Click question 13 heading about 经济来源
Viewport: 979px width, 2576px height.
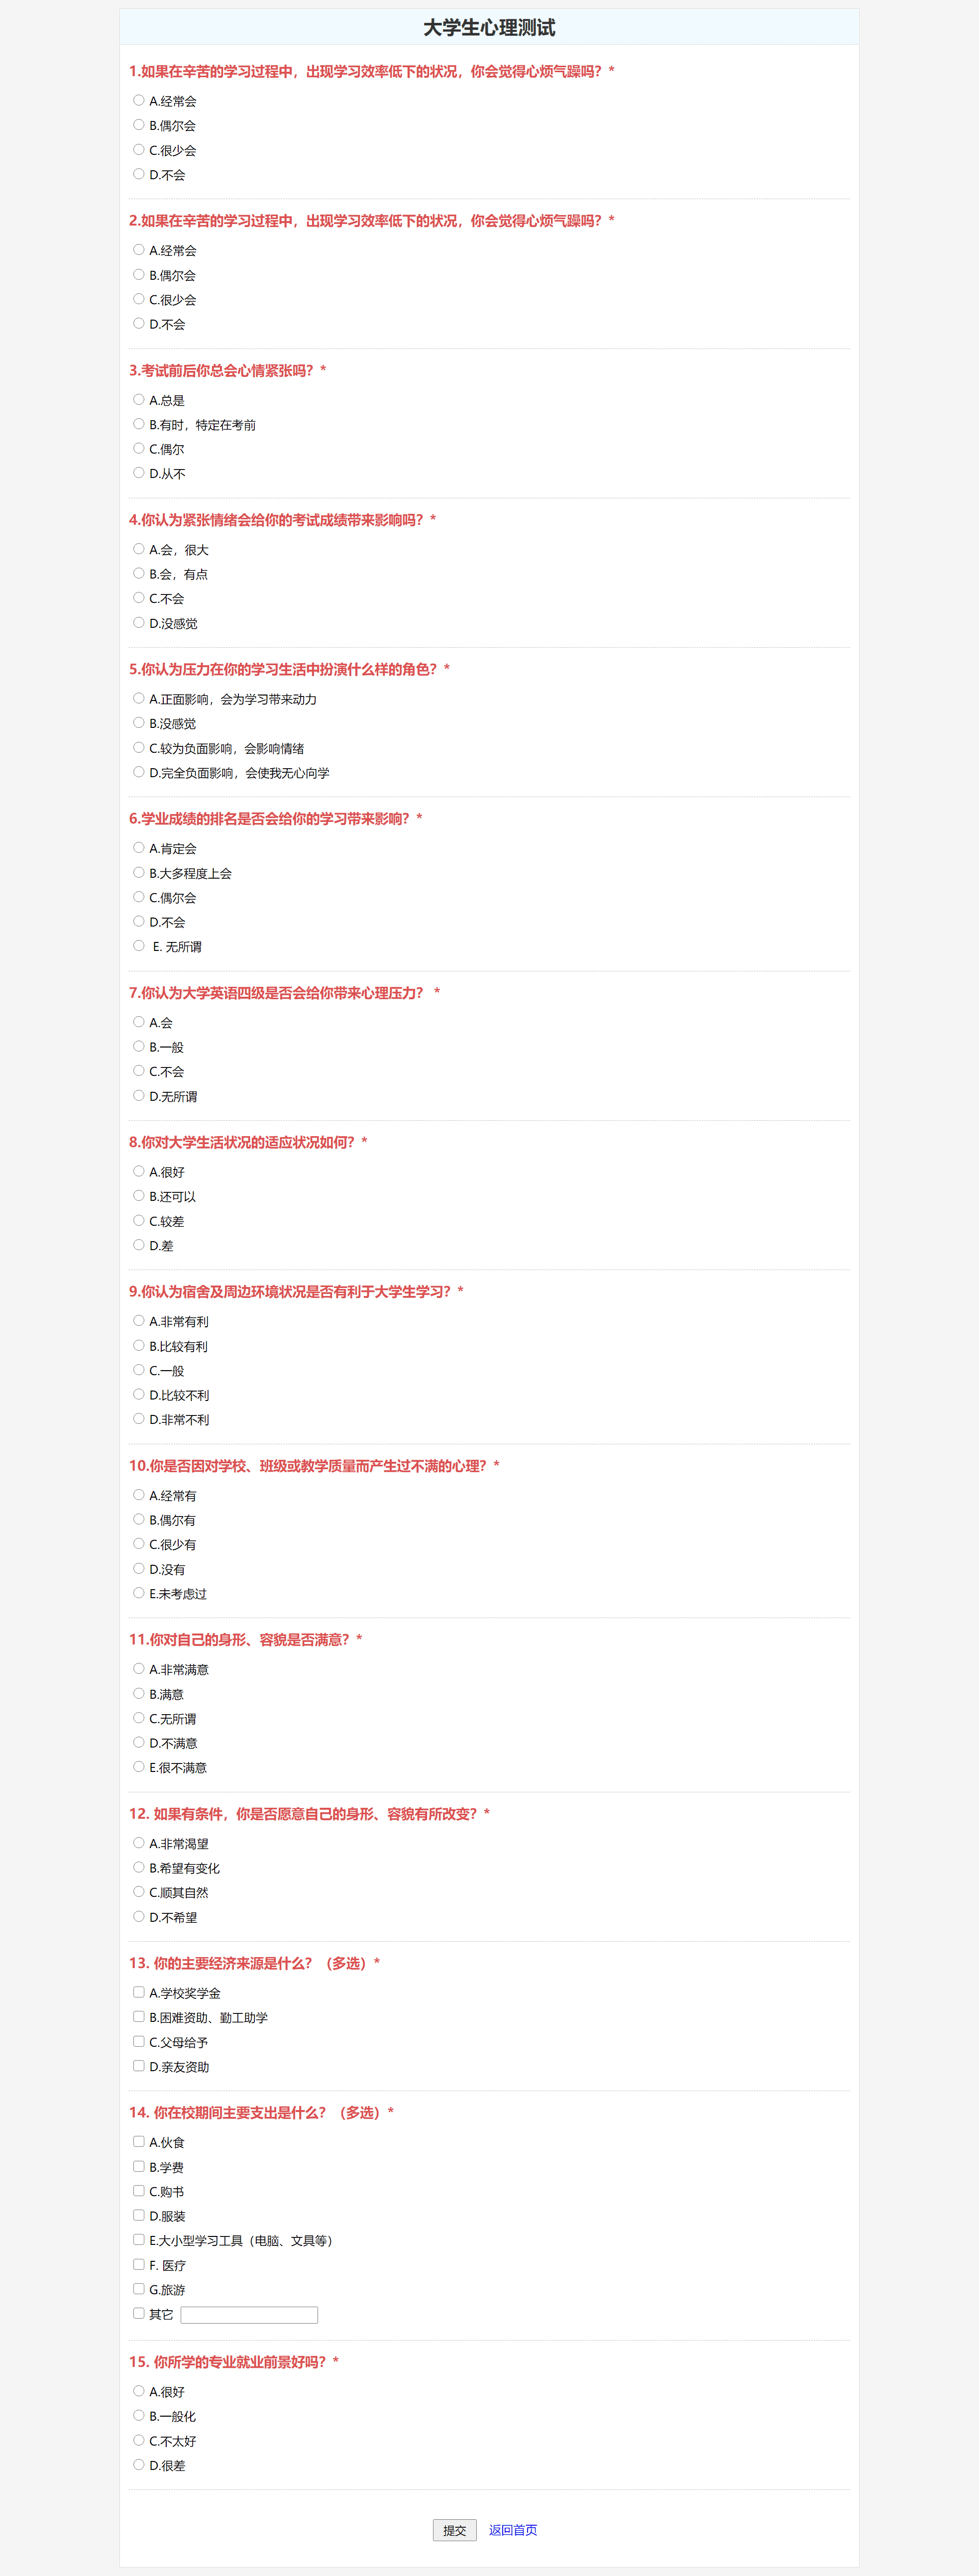tap(254, 1963)
